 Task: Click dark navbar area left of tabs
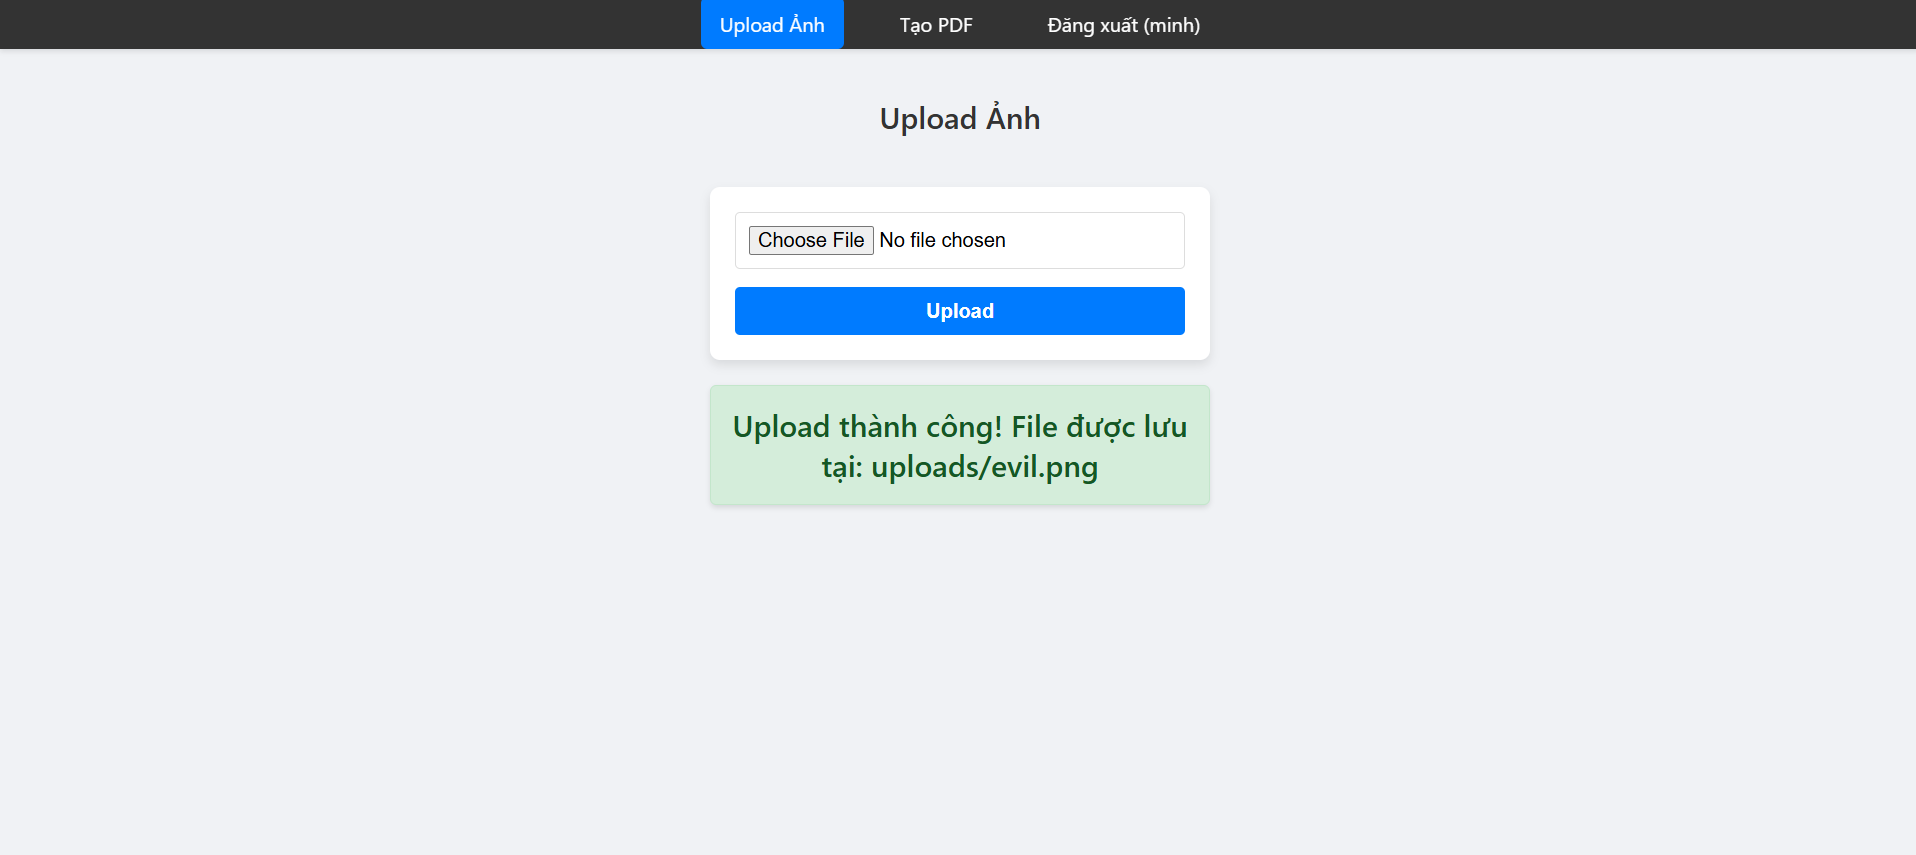click(x=350, y=25)
